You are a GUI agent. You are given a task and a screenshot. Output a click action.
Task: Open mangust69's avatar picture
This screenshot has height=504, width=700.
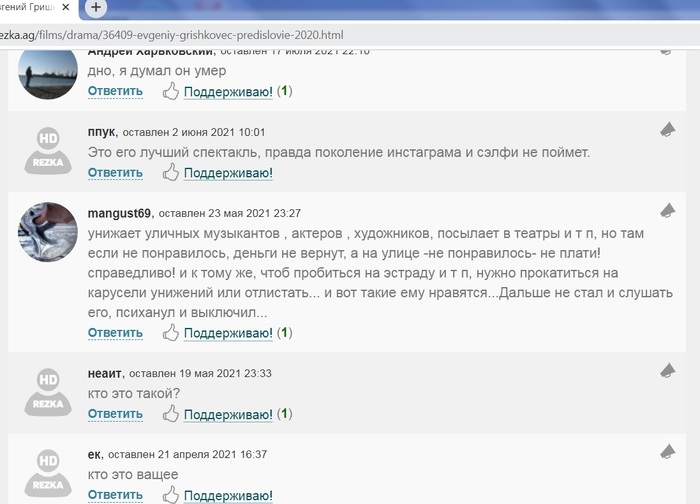pyautogui.click(x=48, y=232)
